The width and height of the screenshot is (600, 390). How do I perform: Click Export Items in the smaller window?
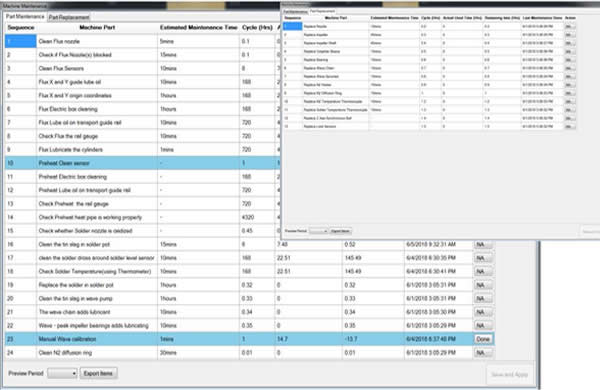pyautogui.click(x=340, y=231)
